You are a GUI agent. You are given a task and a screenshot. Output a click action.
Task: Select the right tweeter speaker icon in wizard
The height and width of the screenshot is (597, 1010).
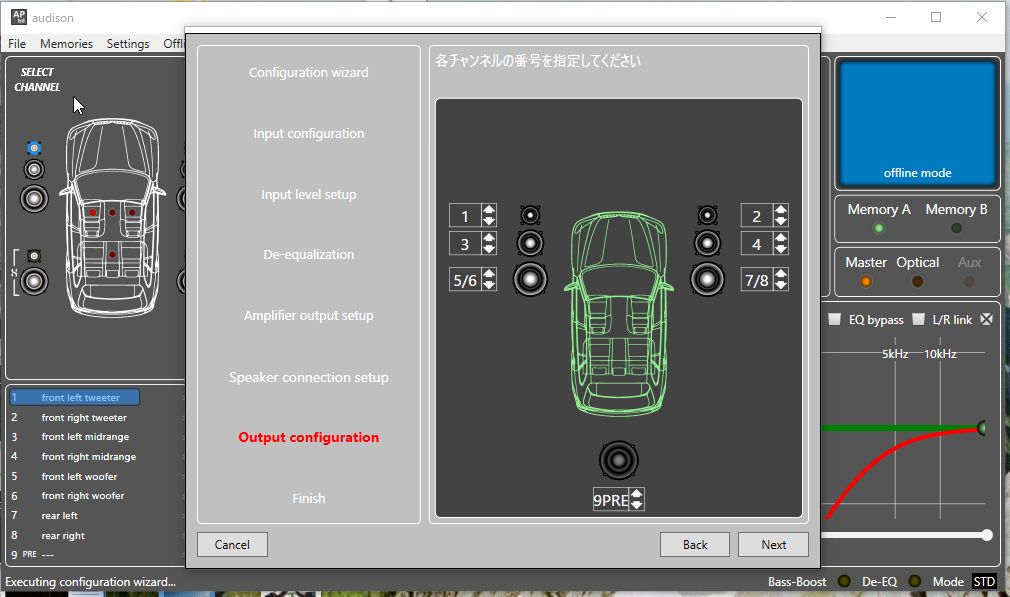click(x=707, y=215)
